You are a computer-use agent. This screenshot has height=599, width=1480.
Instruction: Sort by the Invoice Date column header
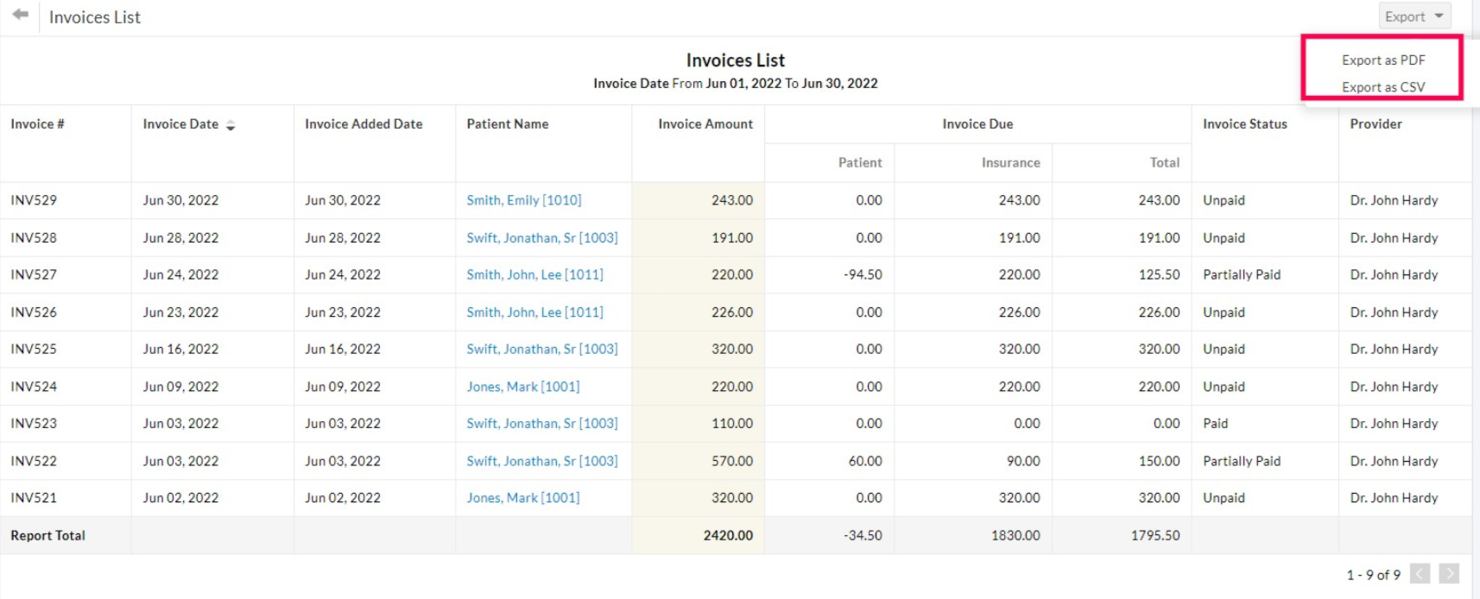tap(182, 123)
